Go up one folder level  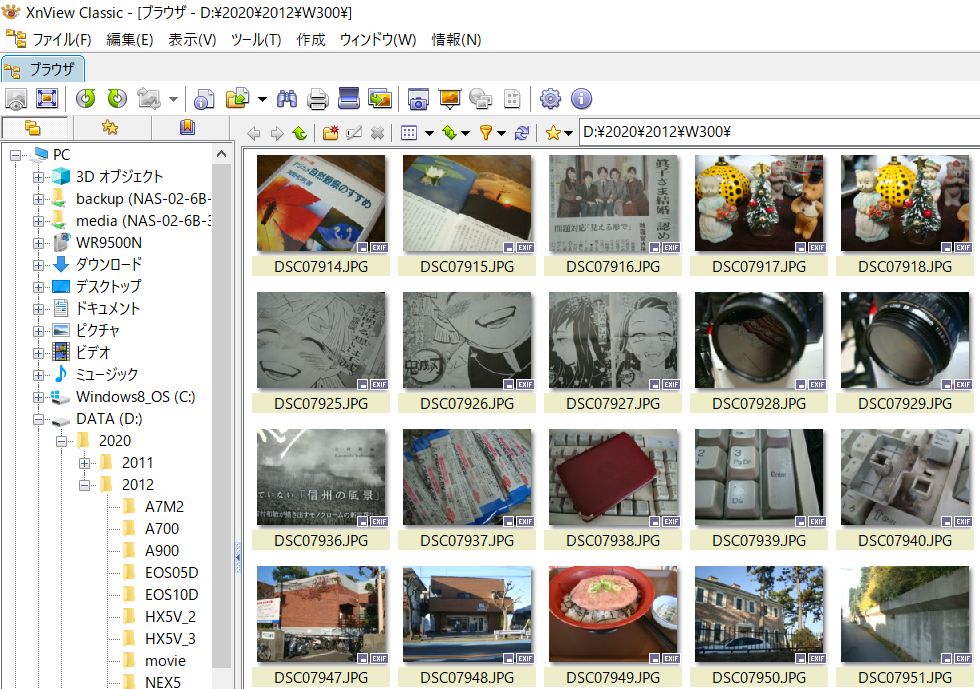tap(300, 133)
